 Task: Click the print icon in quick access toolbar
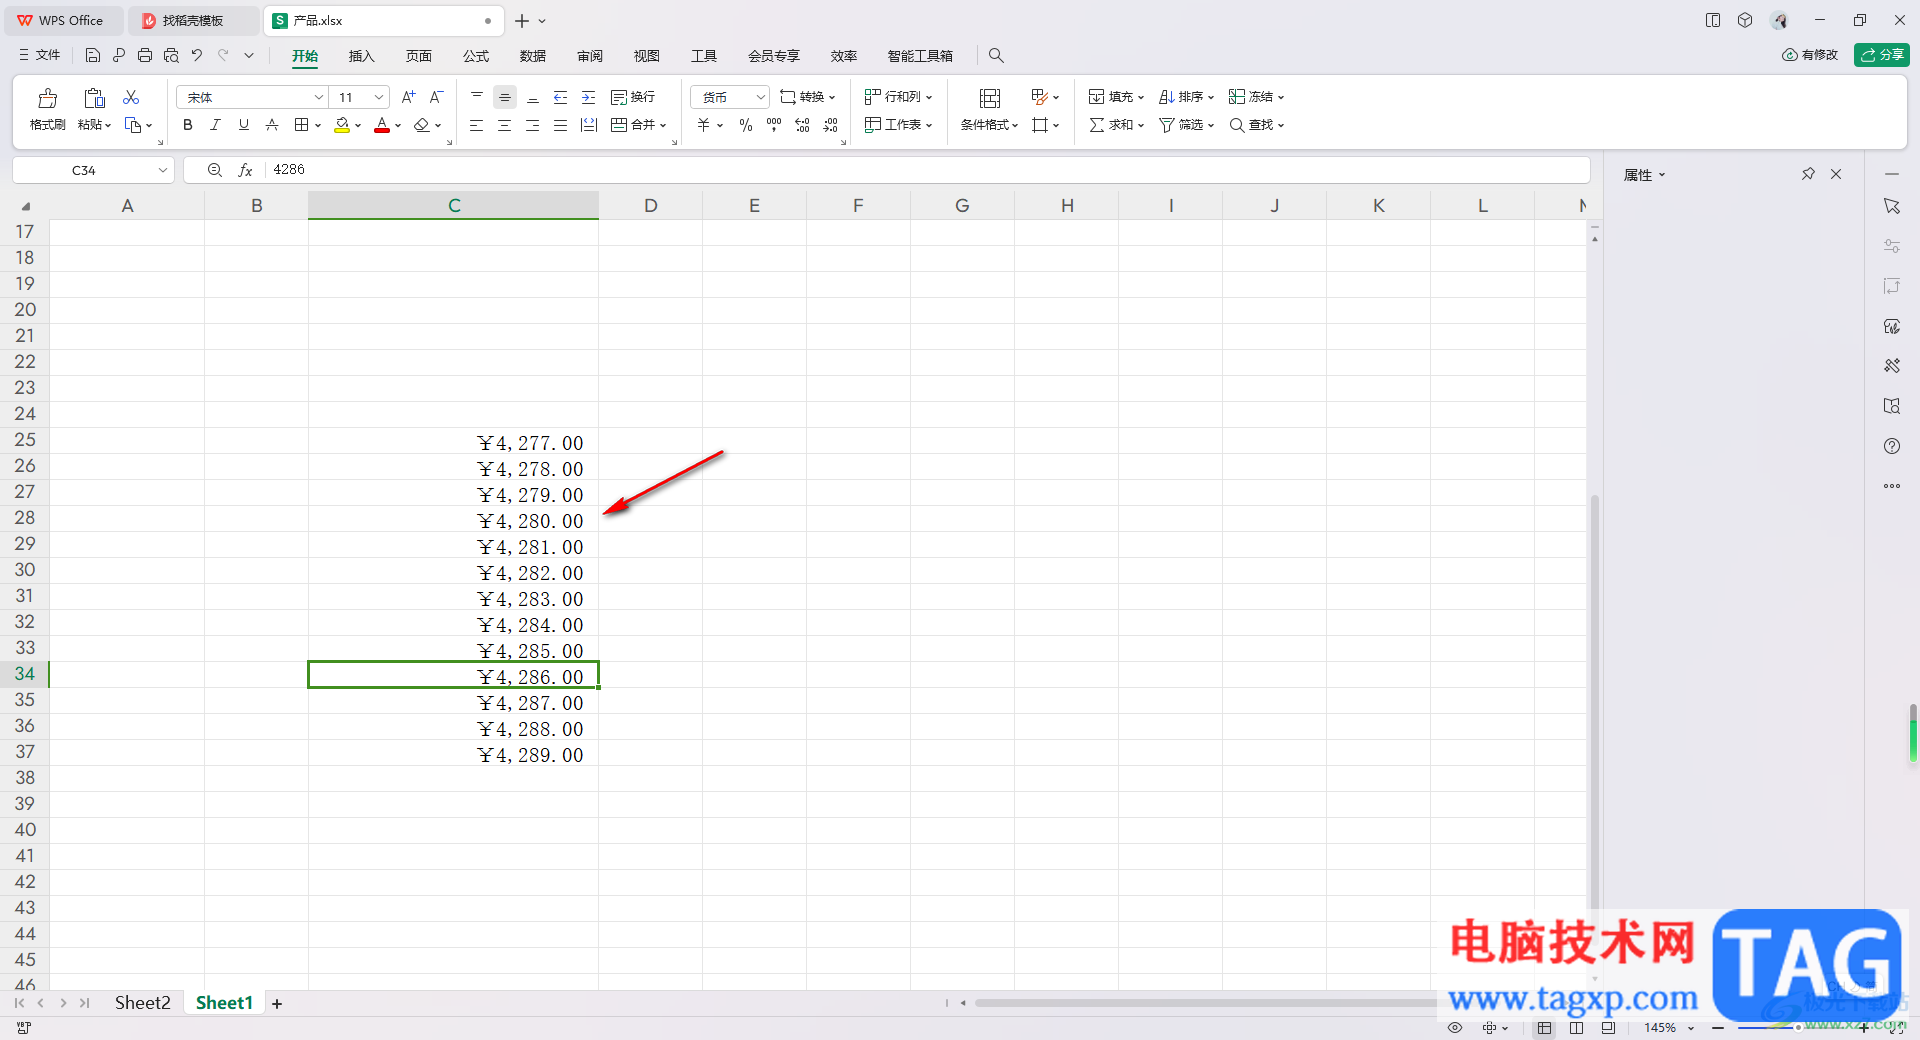pos(145,55)
